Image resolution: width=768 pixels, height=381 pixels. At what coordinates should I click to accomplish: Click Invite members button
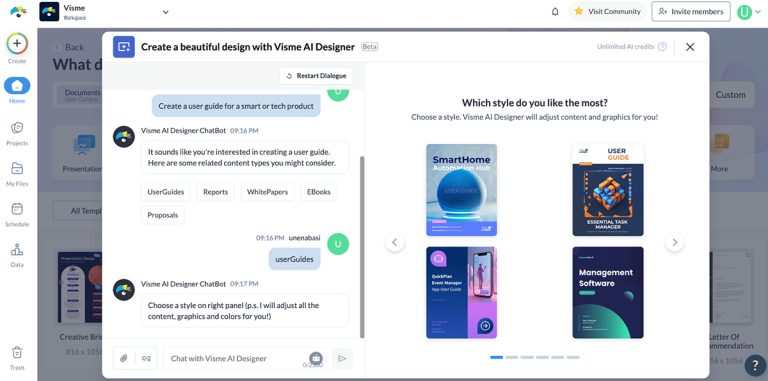[691, 11]
